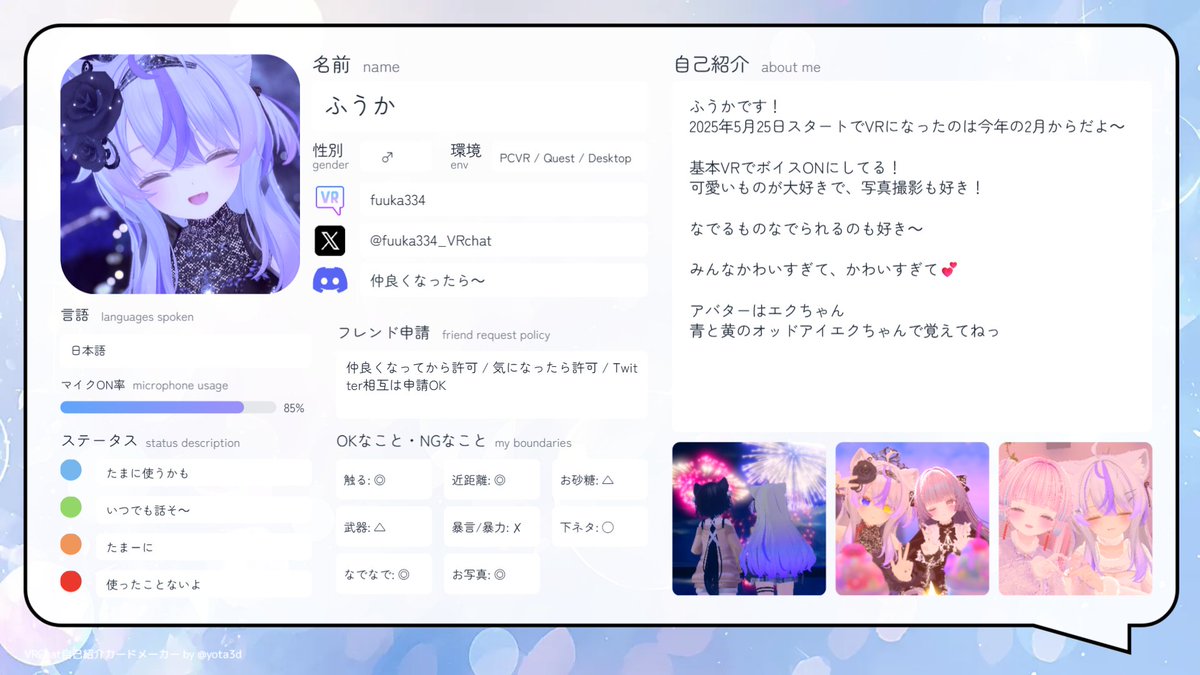1200x675 pixels.
Task: Click the orange status dot icon
Action: pyautogui.click(x=71, y=546)
